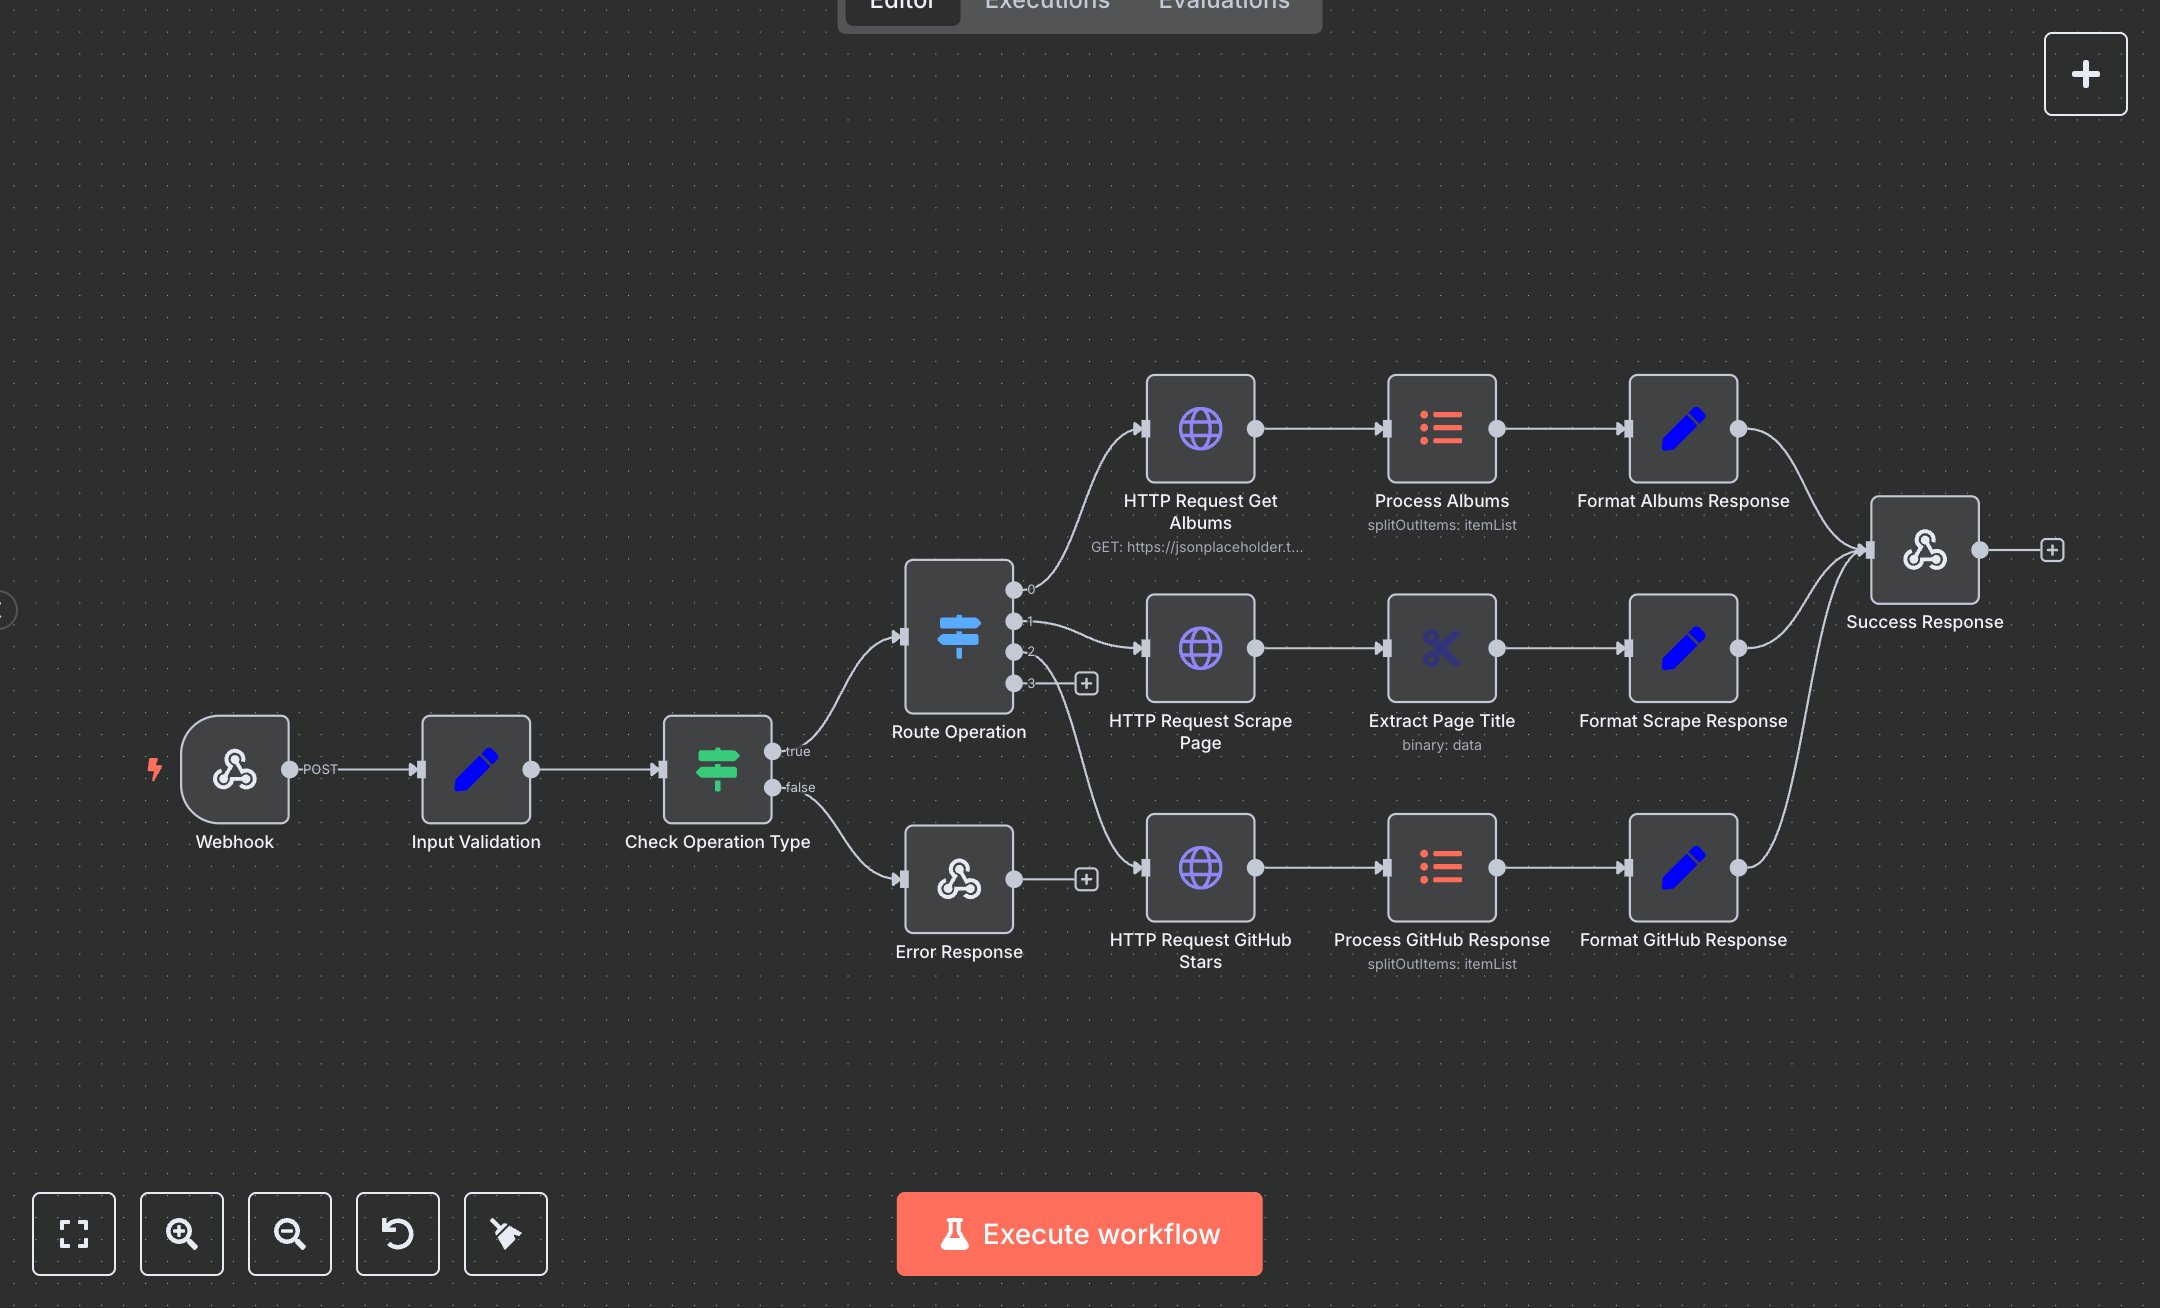
Task: Click the plus on Route Operation output 3
Action: click(x=1086, y=683)
